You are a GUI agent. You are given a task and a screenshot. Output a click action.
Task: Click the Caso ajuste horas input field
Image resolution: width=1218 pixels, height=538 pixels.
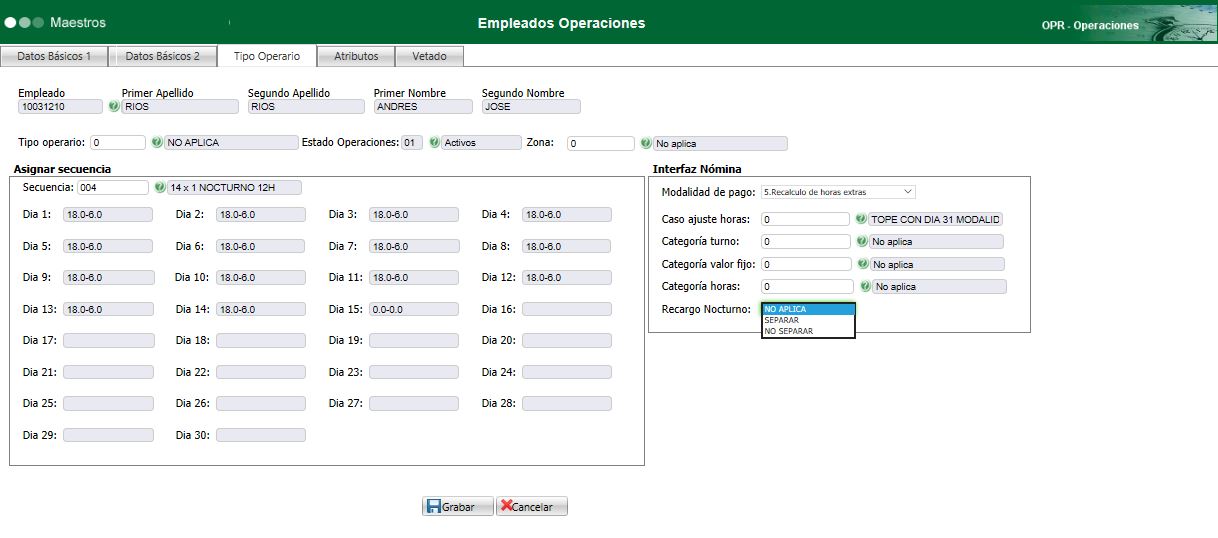coord(805,219)
